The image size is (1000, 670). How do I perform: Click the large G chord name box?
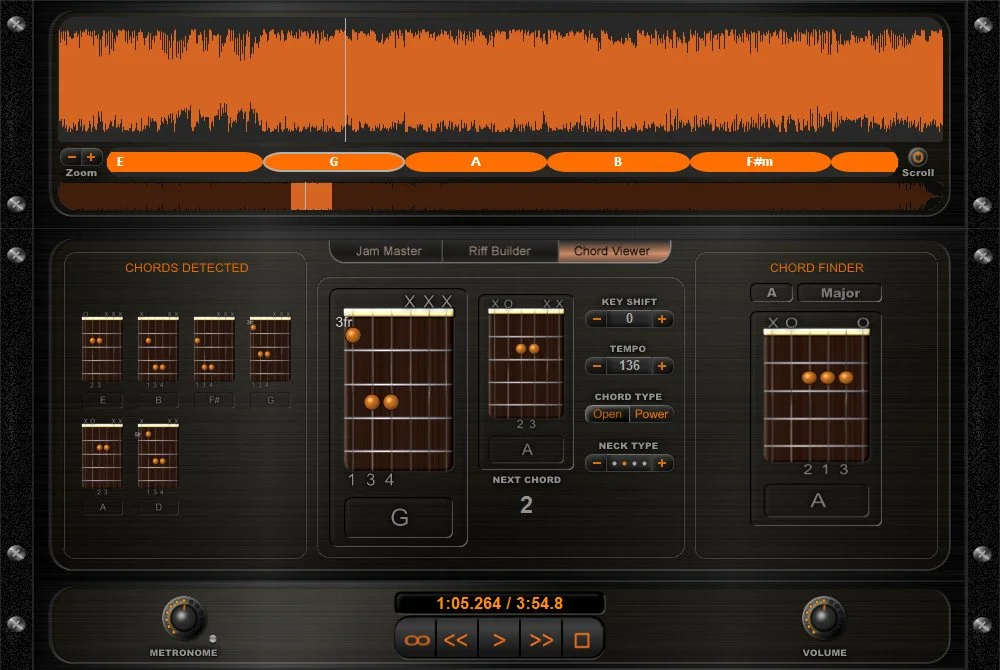pos(399,518)
